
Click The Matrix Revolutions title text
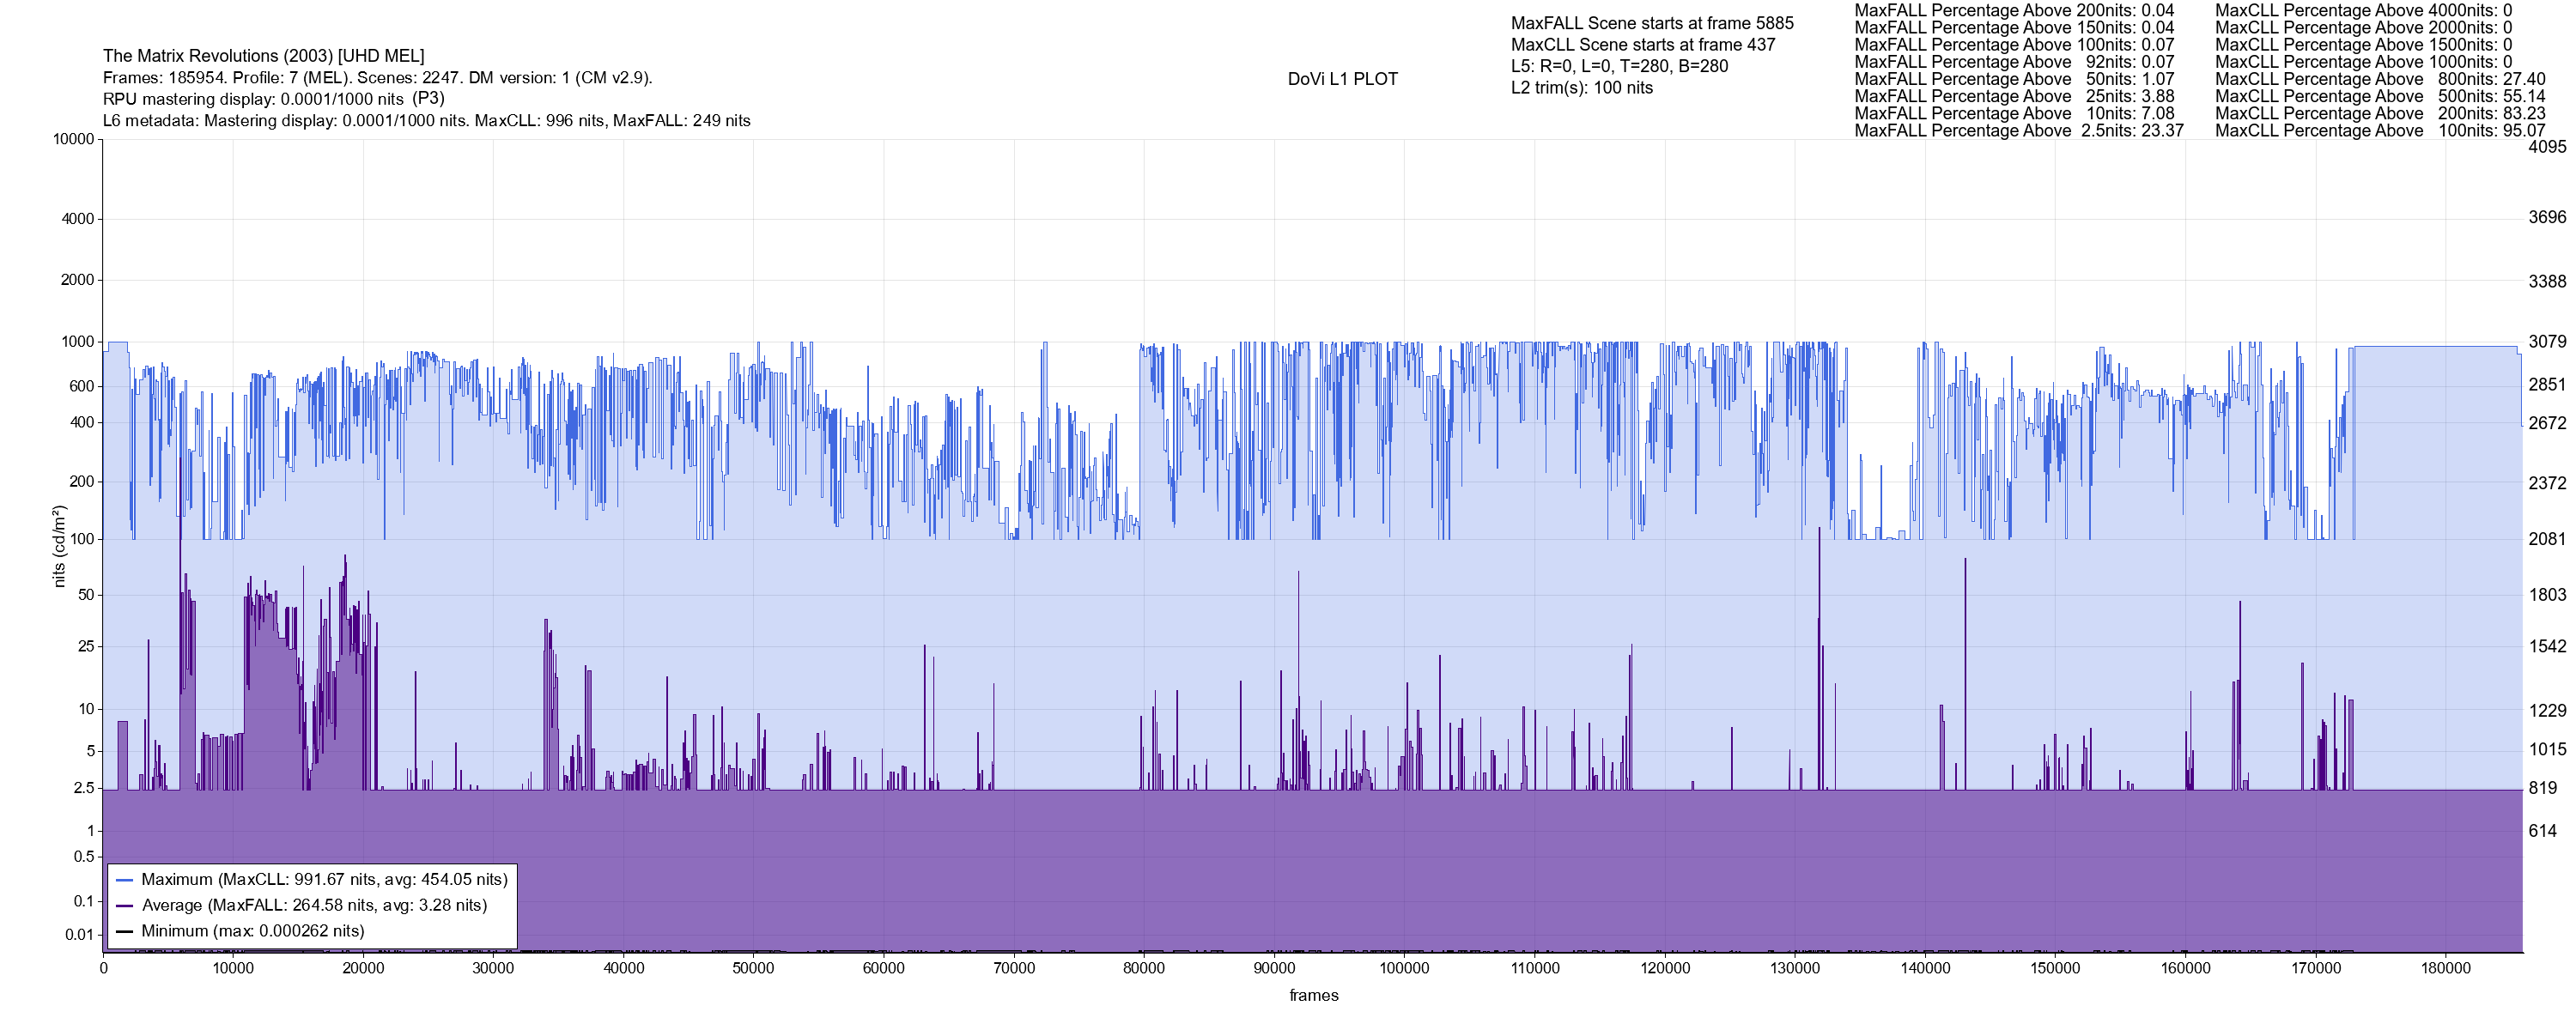point(263,56)
